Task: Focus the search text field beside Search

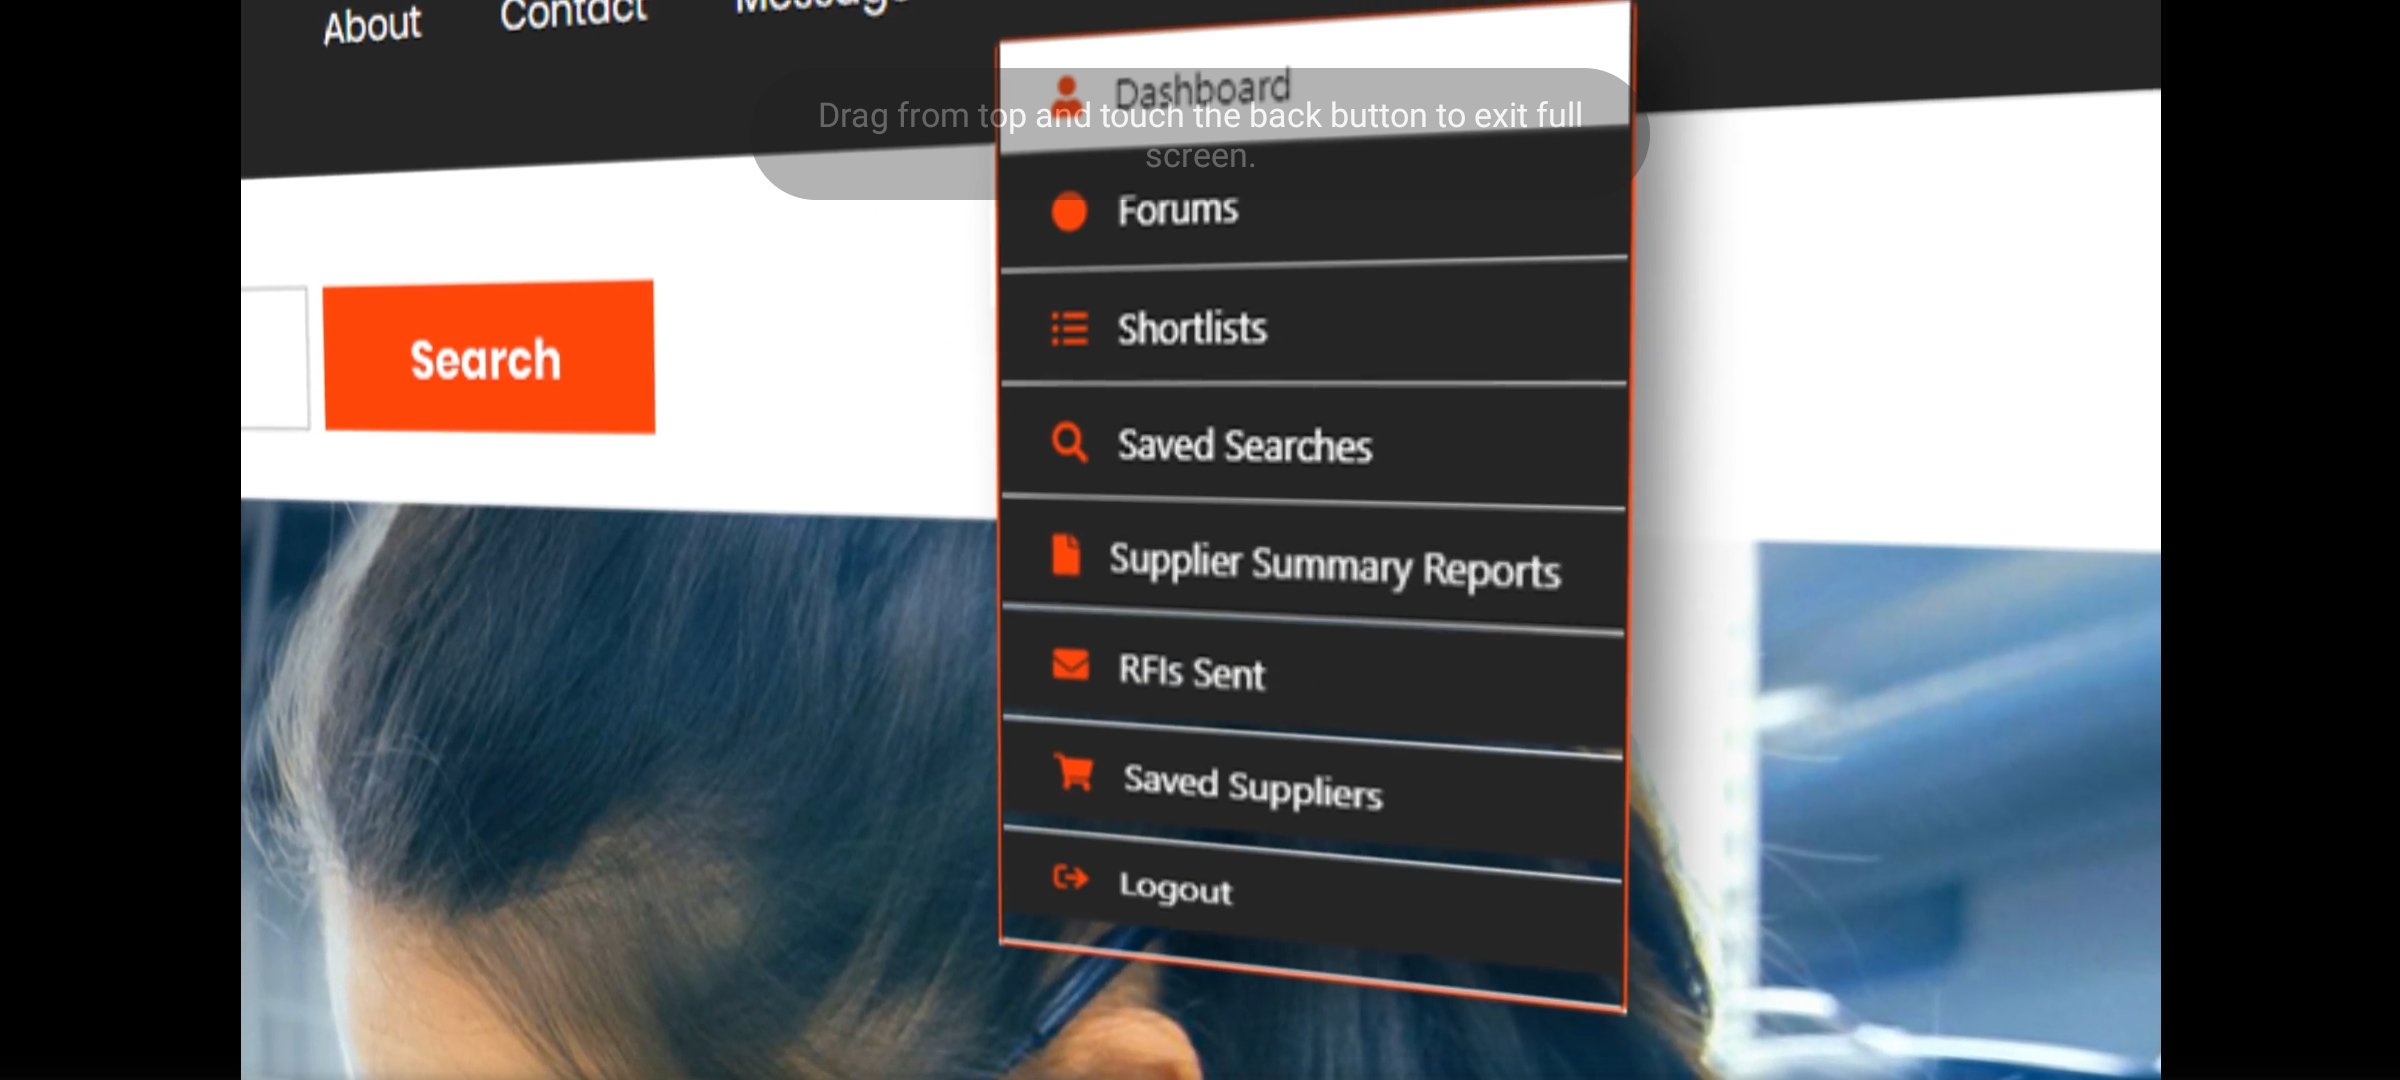Action: pyautogui.click(x=274, y=357)
